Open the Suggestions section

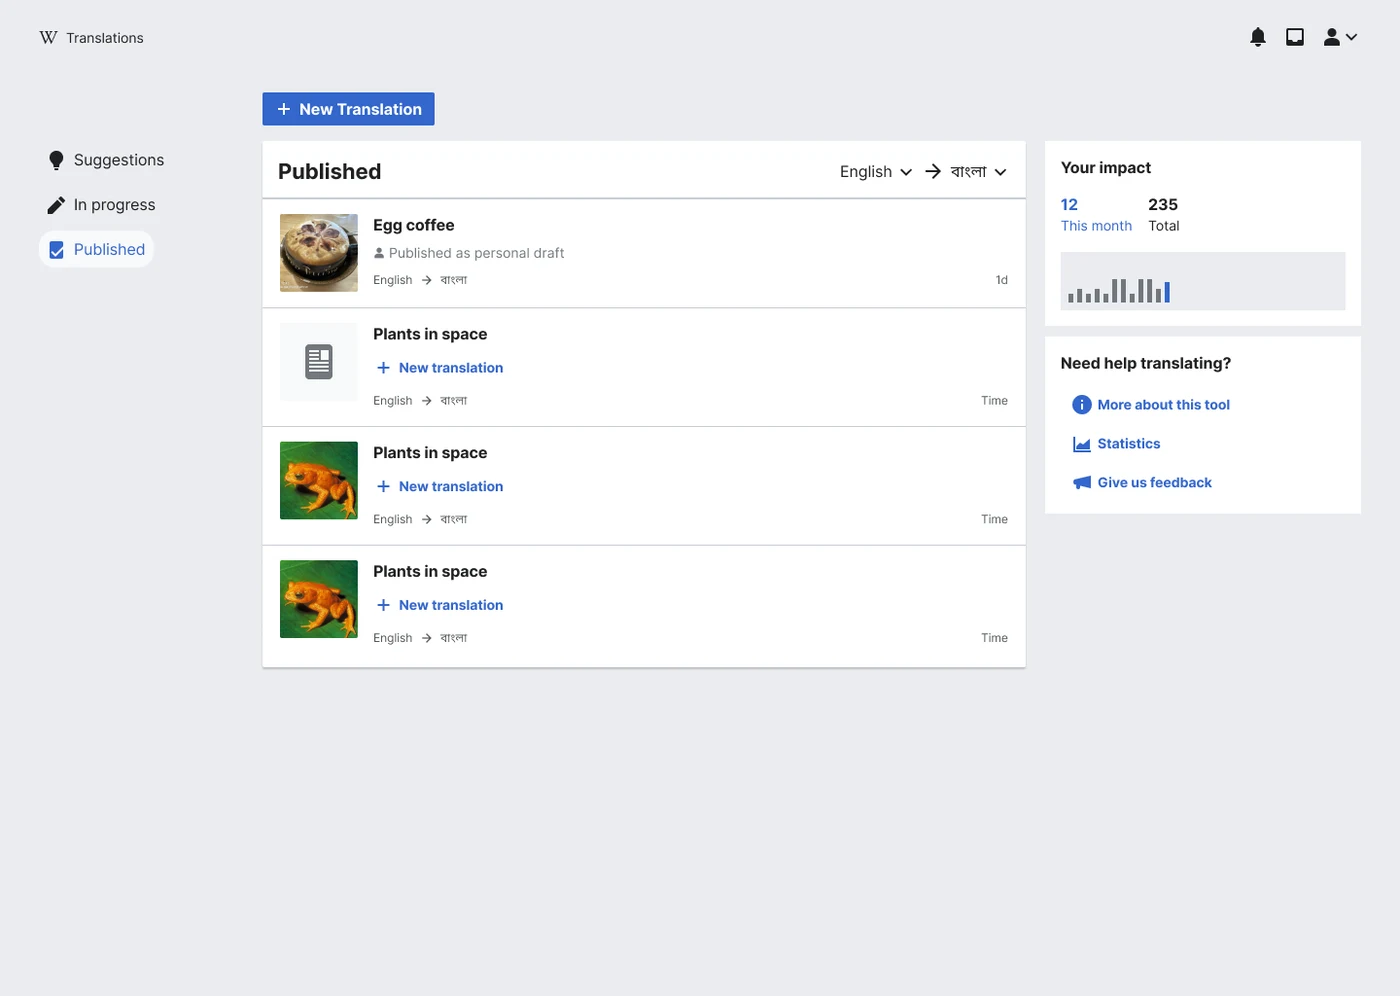[106, 160]
